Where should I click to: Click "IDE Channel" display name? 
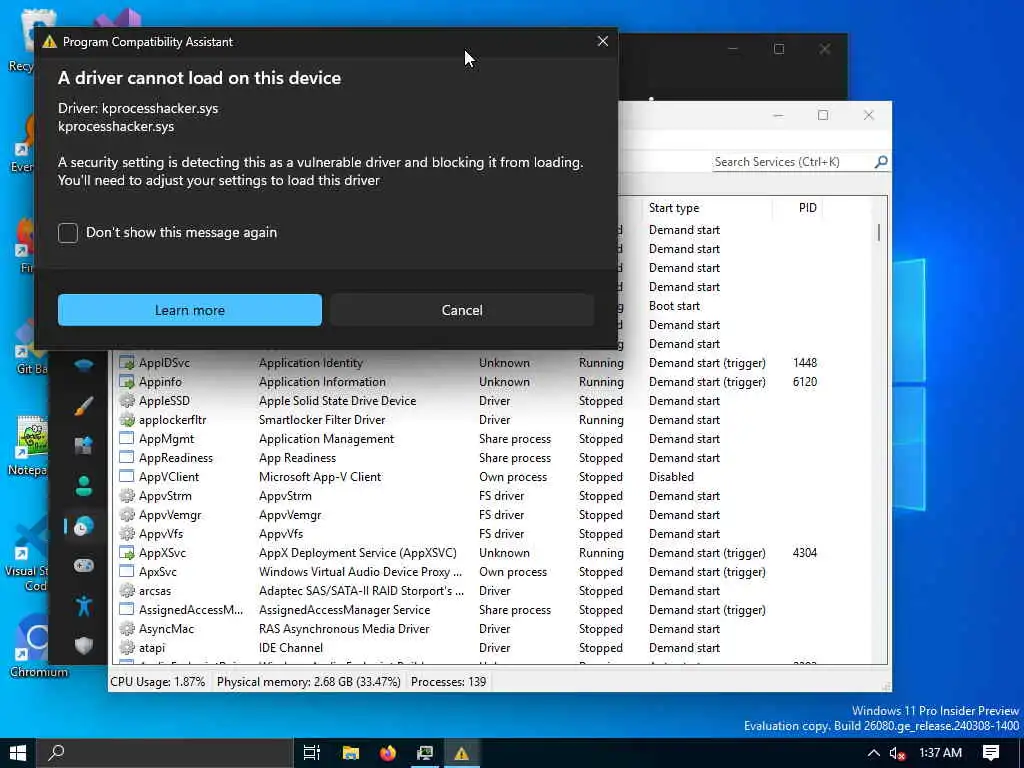click(x=291, y=647)
